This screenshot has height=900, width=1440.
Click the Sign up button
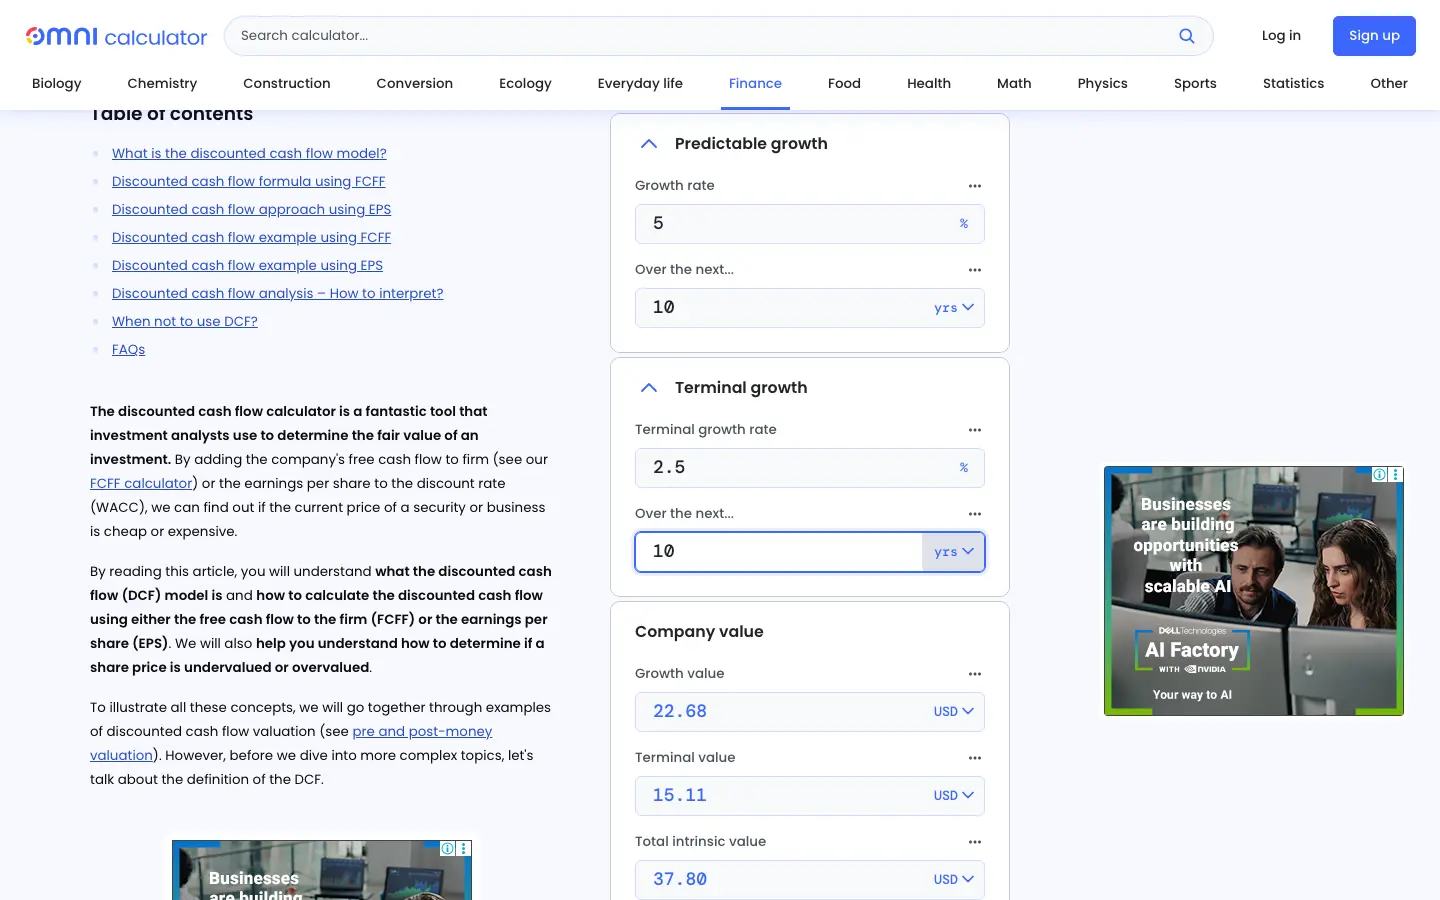click(1374, 36)
